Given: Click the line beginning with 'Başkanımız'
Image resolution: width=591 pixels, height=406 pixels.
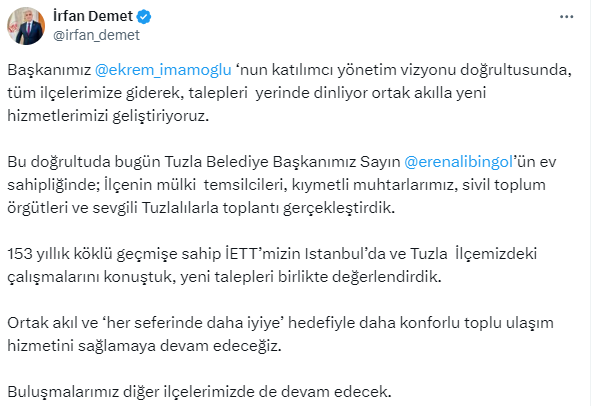Looking at the screenshot, I should (289, 70).
